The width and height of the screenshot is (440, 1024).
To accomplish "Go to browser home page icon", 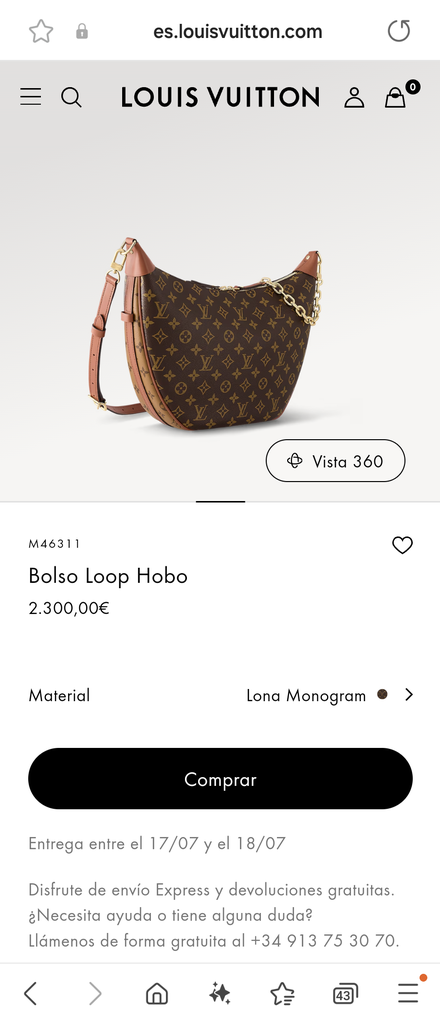I will coord(157,994).
